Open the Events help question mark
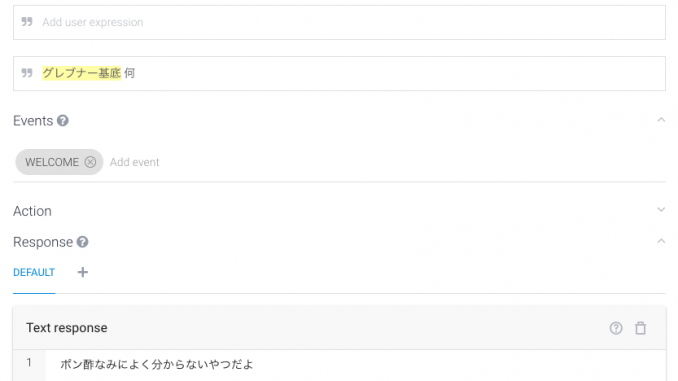This screenshot has height=381, width=678. pyautogui.click(x=63, y=121)
